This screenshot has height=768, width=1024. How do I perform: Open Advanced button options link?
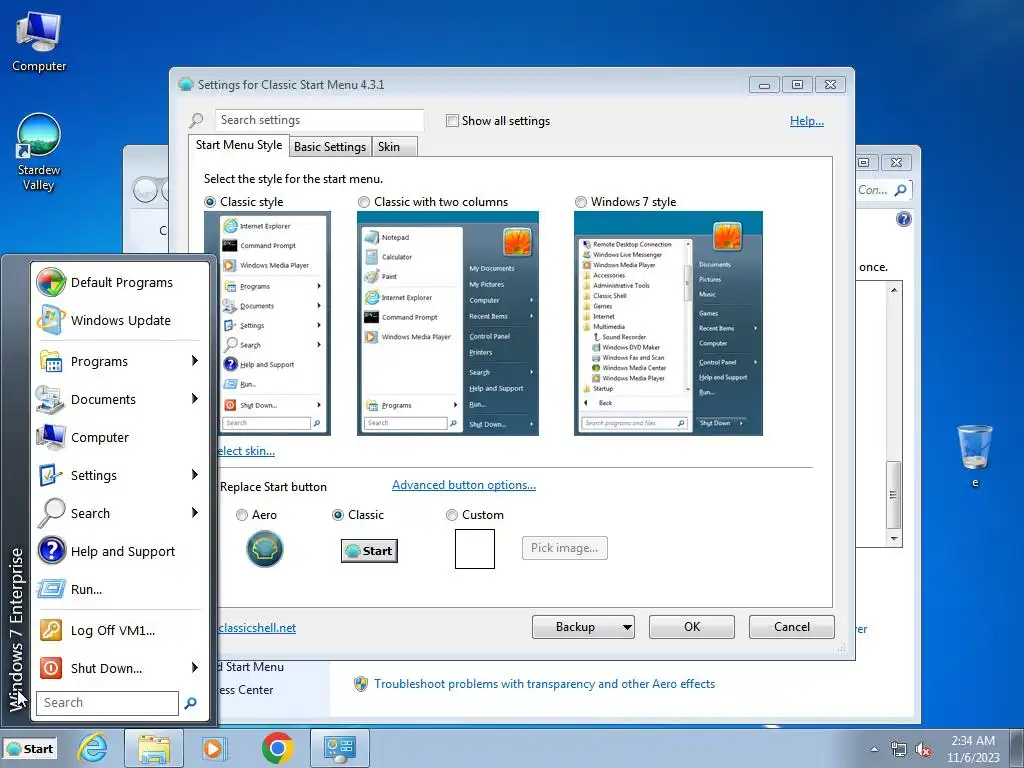(x=464, y=485)
